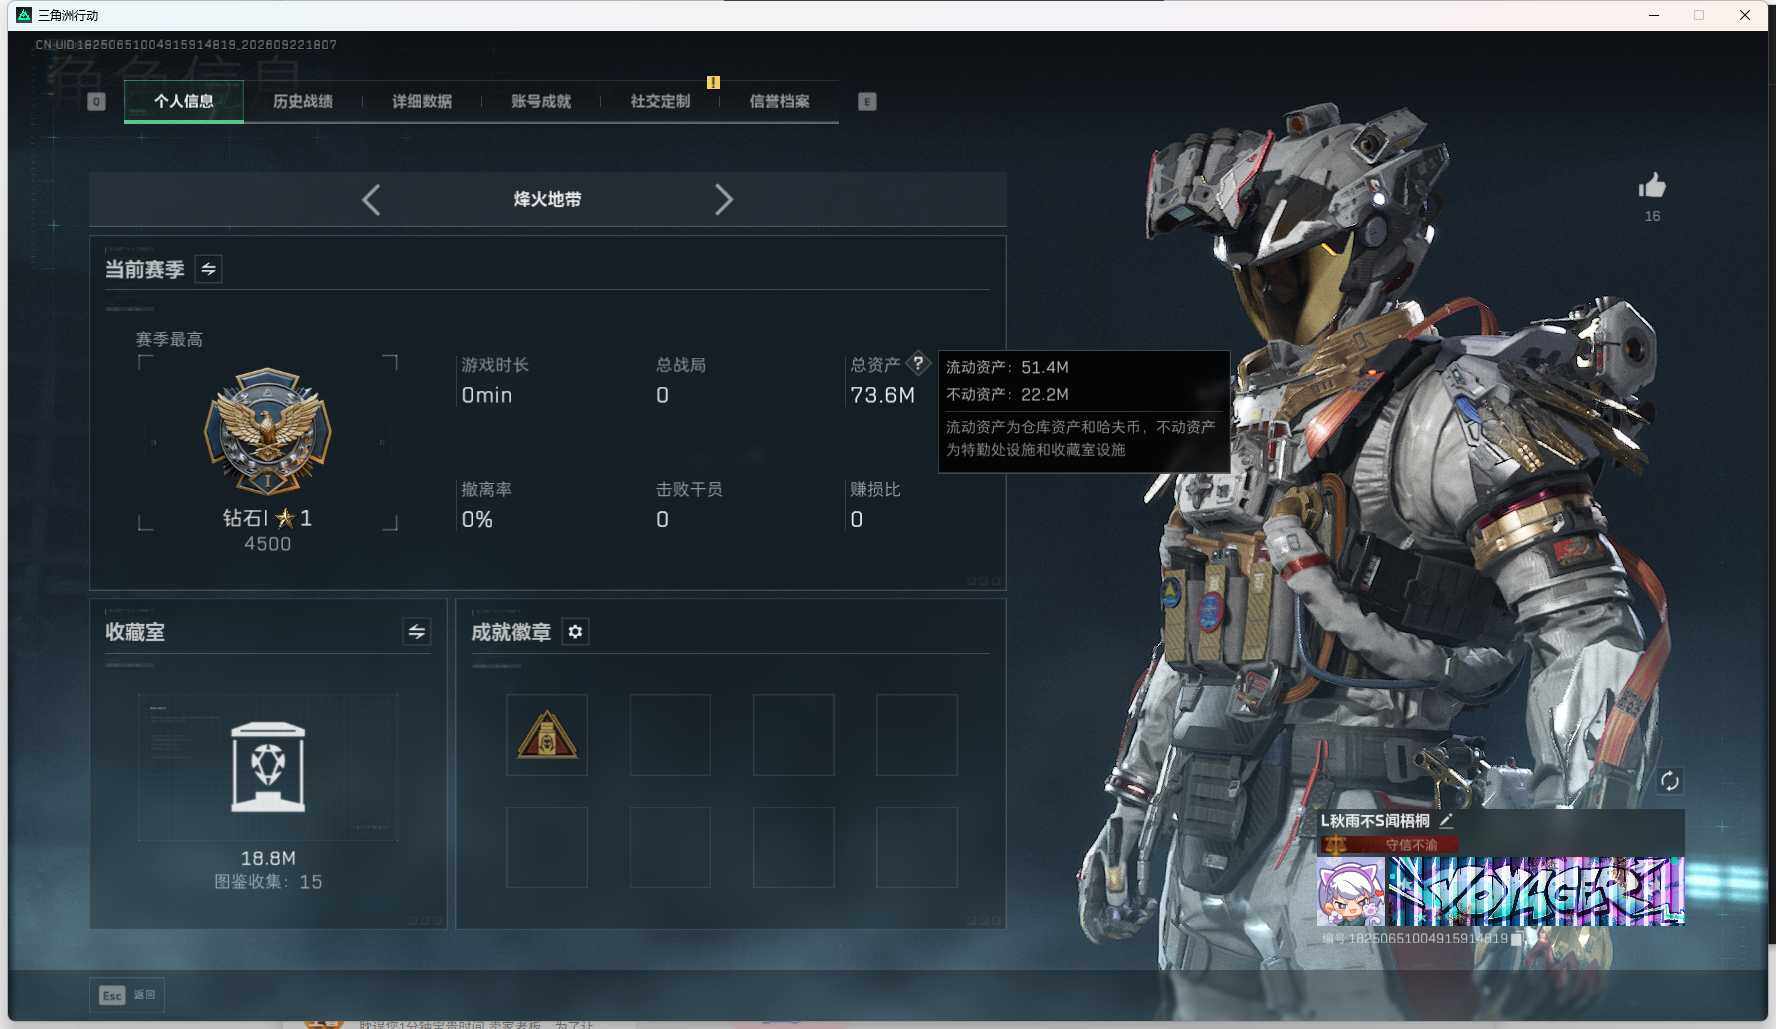This screenshot has height=1029, width=1776.
Task: Click the rank score 4500
Action: [x=268, y=544]
